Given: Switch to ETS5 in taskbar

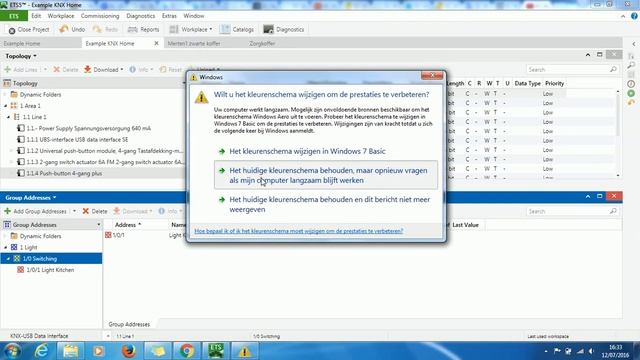Looking at the screenshot, I should tap(216, 351).
